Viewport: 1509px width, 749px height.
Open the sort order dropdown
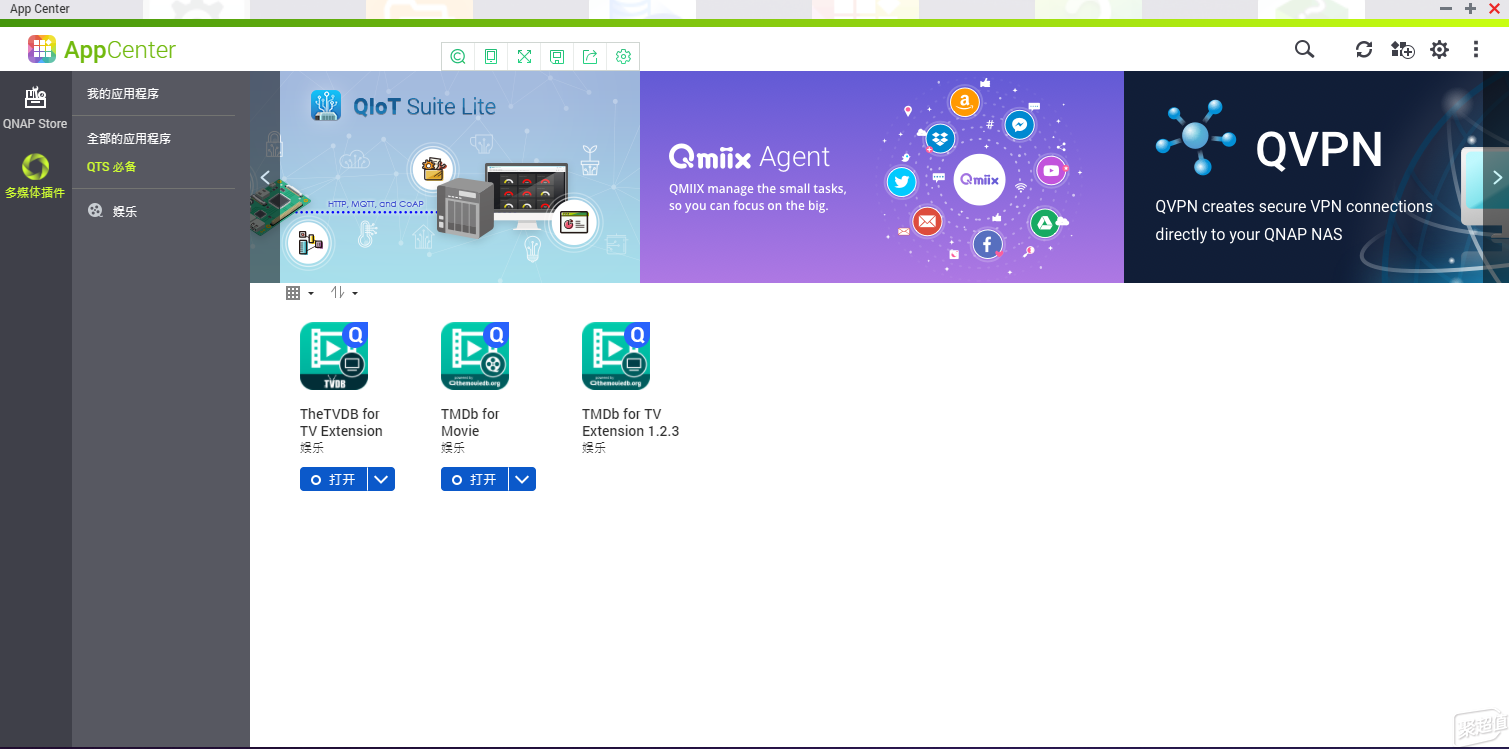pyautogui.click(x=344, y=293)
